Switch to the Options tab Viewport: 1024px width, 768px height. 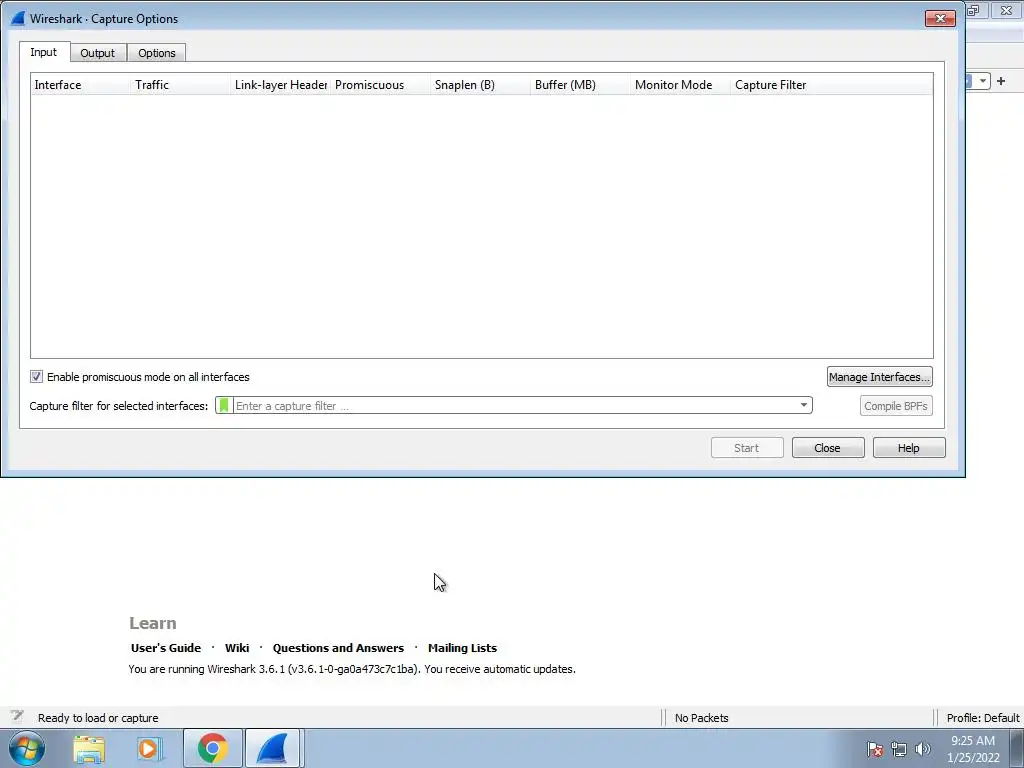point(157,53)
